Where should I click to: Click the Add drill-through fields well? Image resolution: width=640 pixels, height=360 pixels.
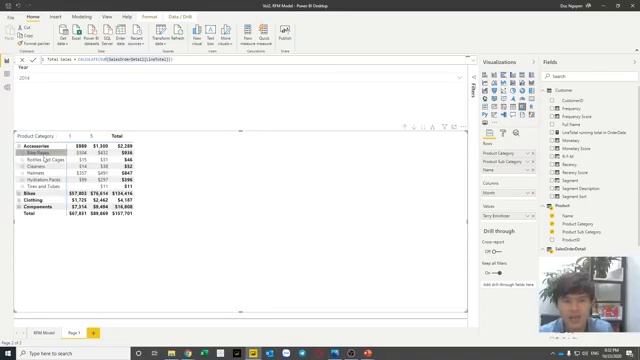[x=508, y=284]
